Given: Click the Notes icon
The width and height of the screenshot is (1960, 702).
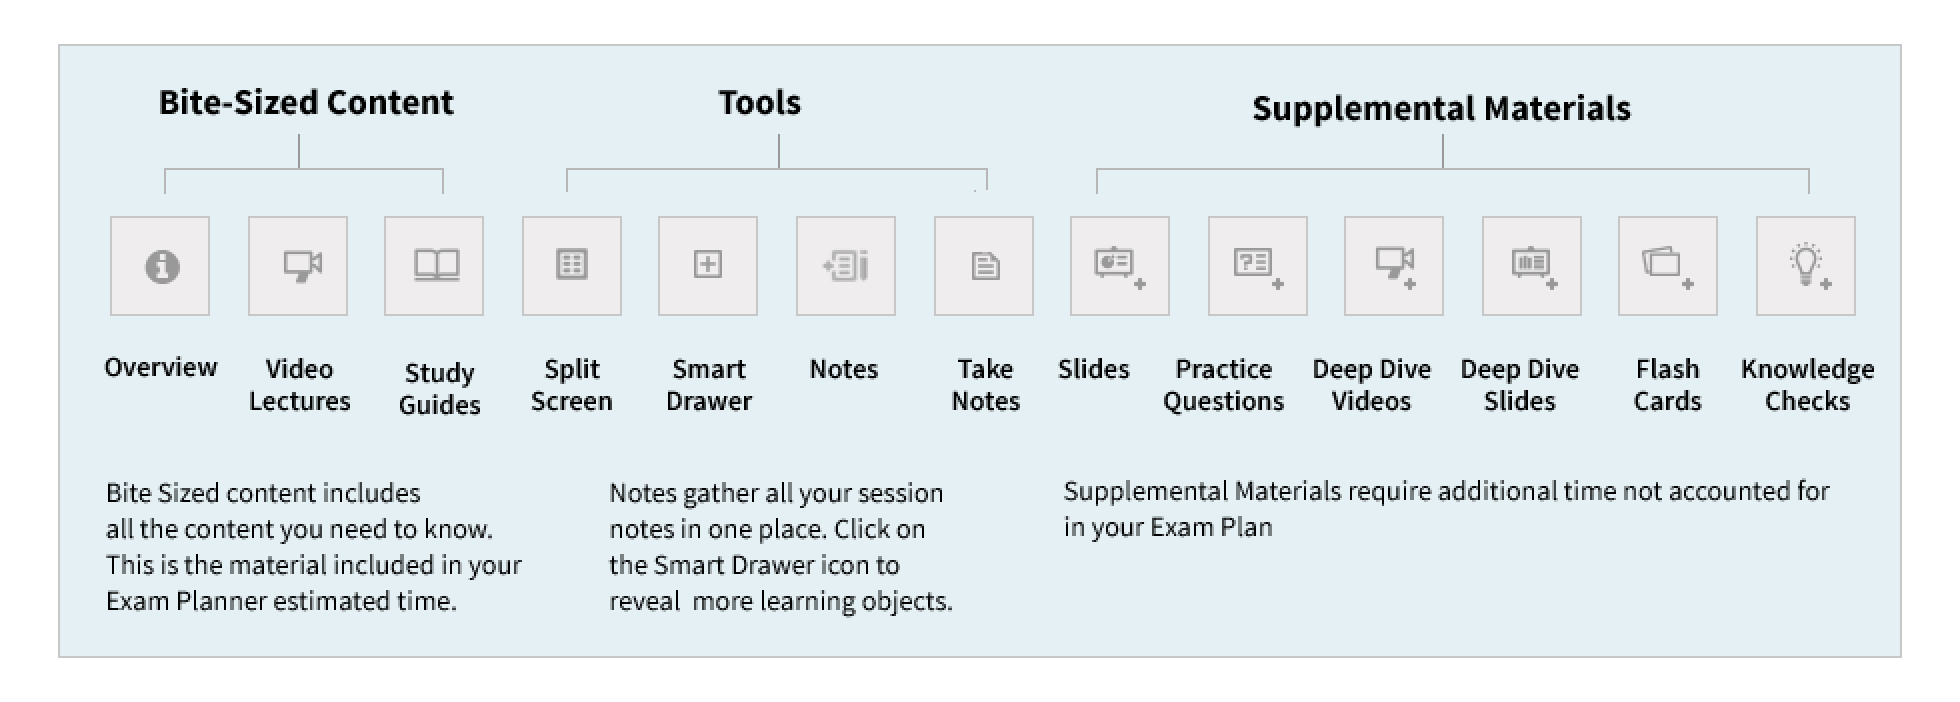Looking at the screenshot, I should pyautogui.click(x=846, y=266).
